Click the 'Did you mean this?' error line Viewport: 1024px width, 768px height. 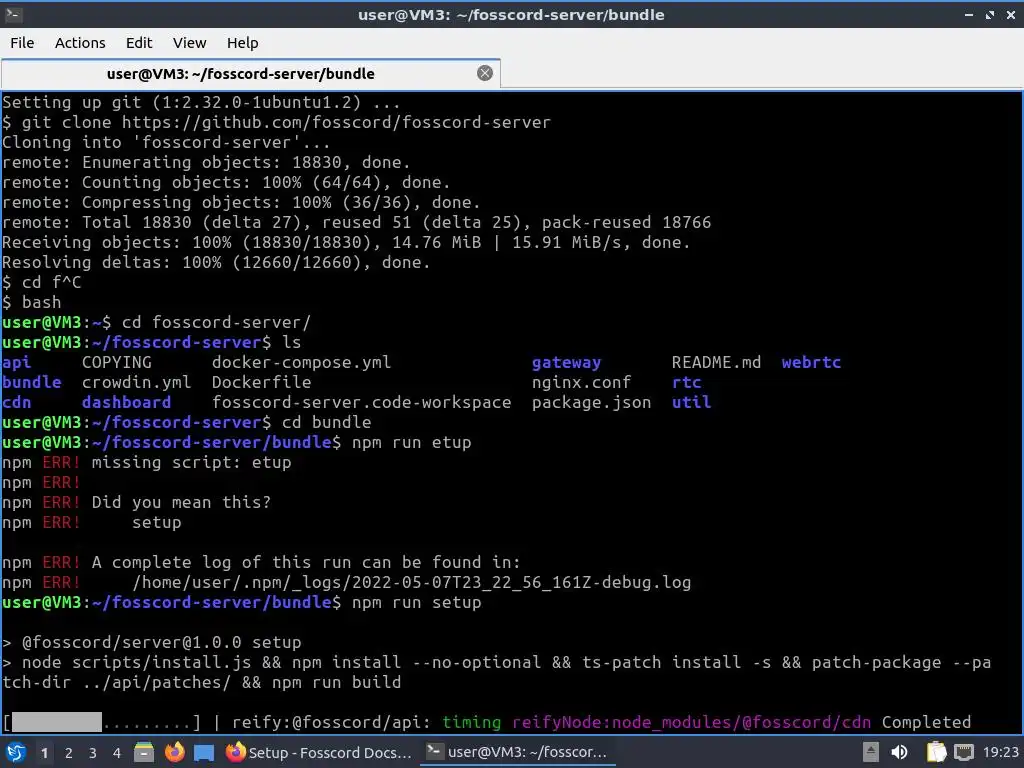tap(181, 502)
